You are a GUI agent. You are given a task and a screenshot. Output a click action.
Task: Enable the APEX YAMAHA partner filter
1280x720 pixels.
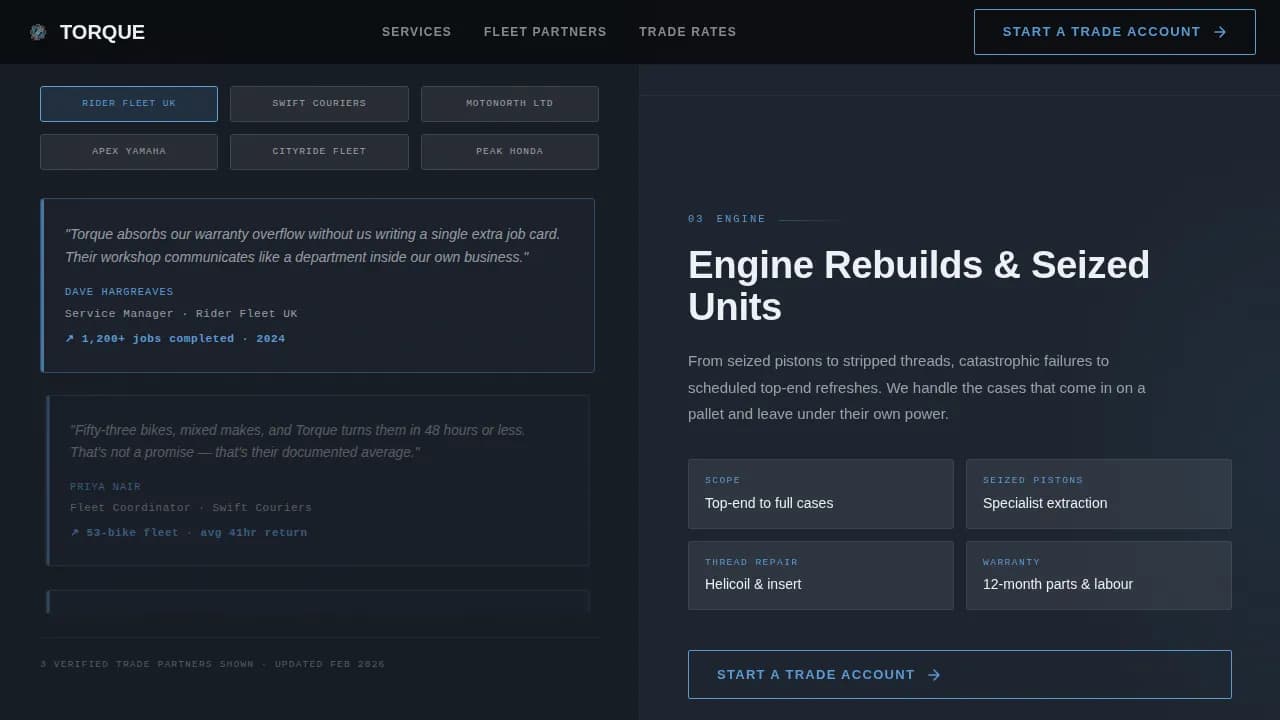pos(128,151)
